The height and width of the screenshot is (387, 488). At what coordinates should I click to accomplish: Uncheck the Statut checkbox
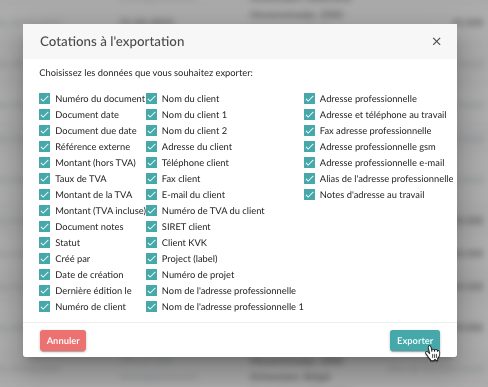(x=44, y=243)
